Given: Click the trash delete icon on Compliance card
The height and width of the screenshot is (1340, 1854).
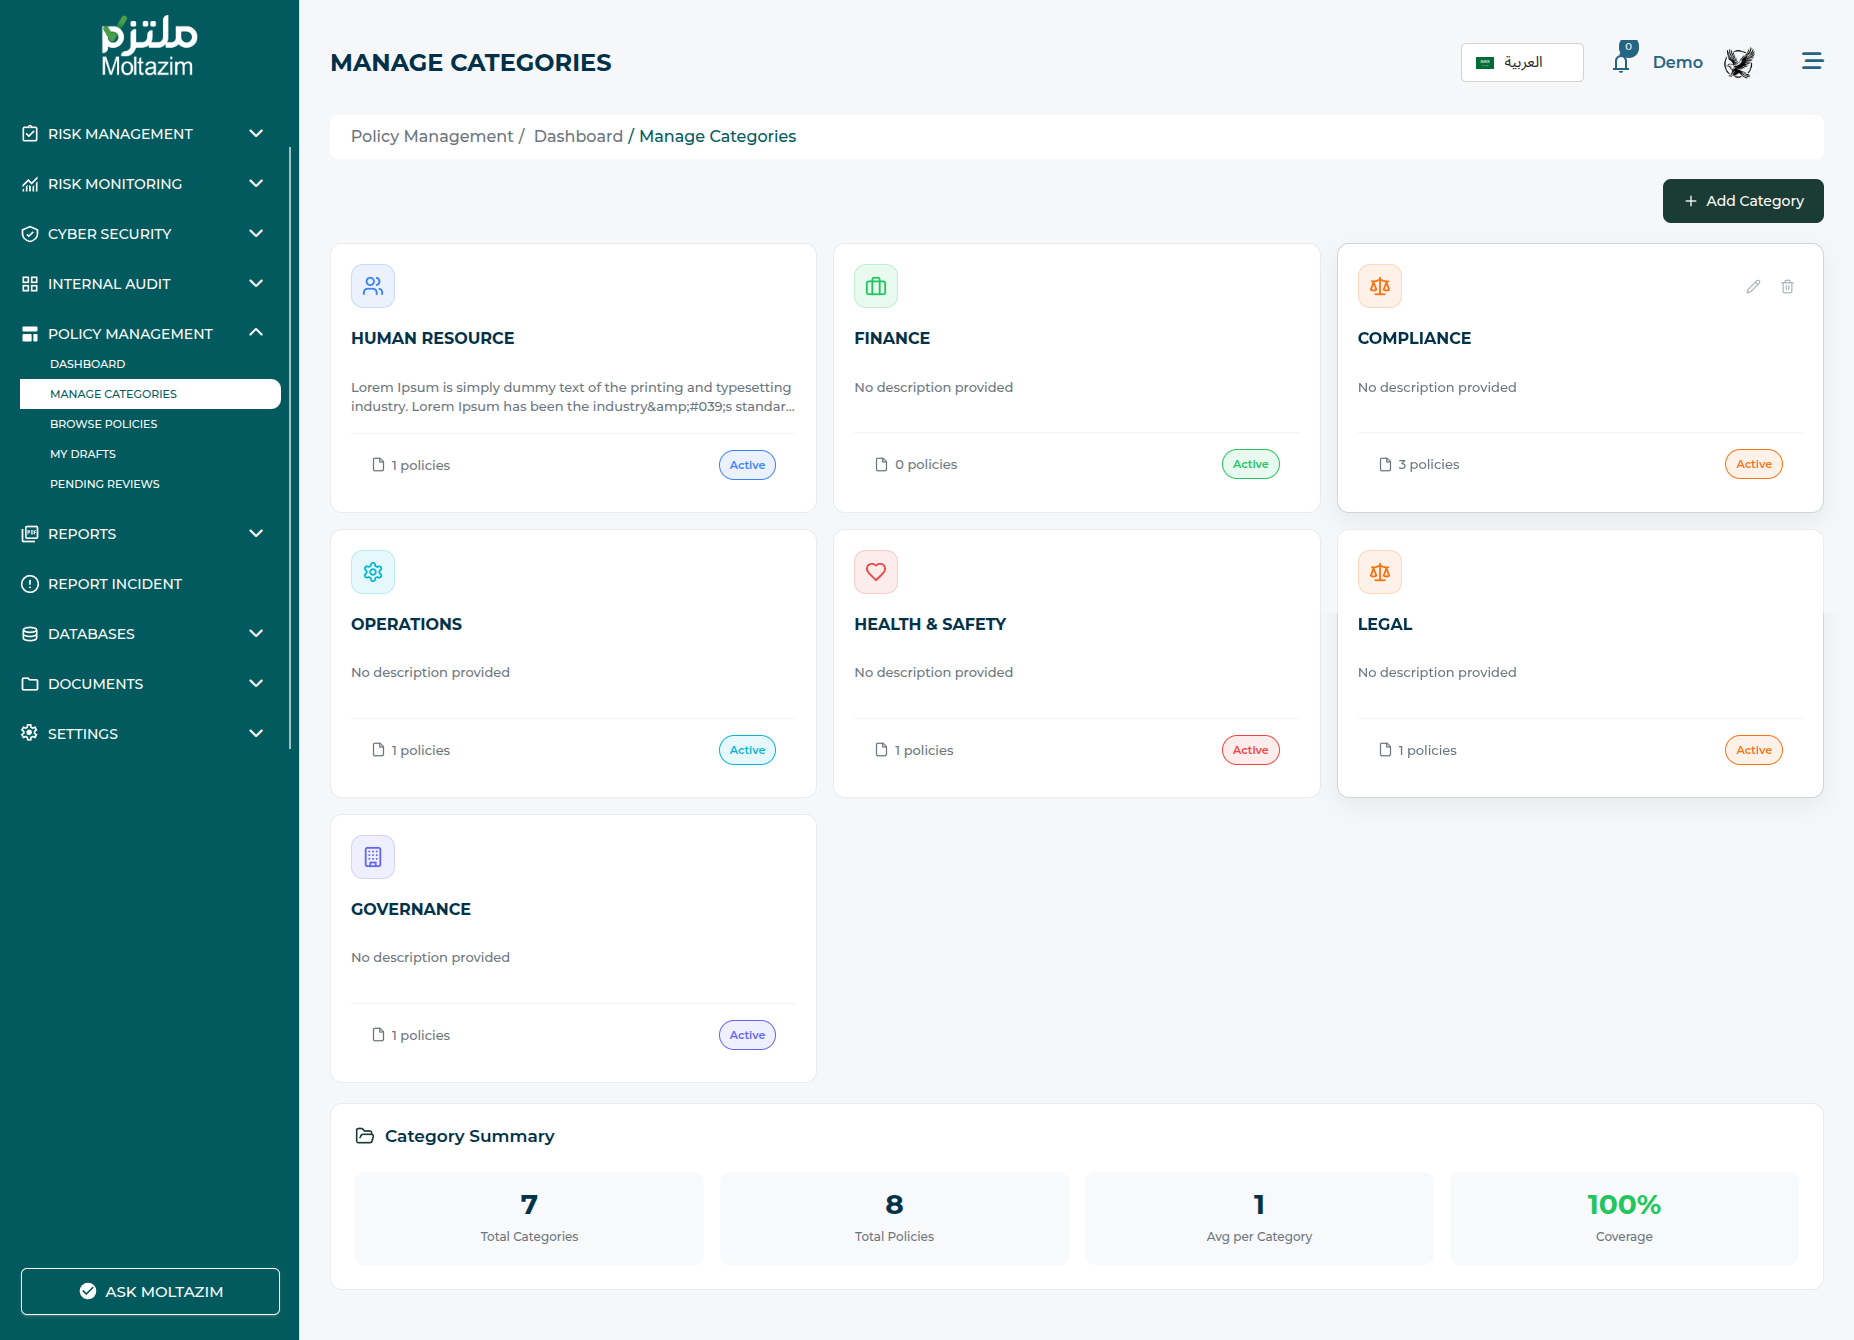Looking at the screenshot, I should tap(1787, 287).
